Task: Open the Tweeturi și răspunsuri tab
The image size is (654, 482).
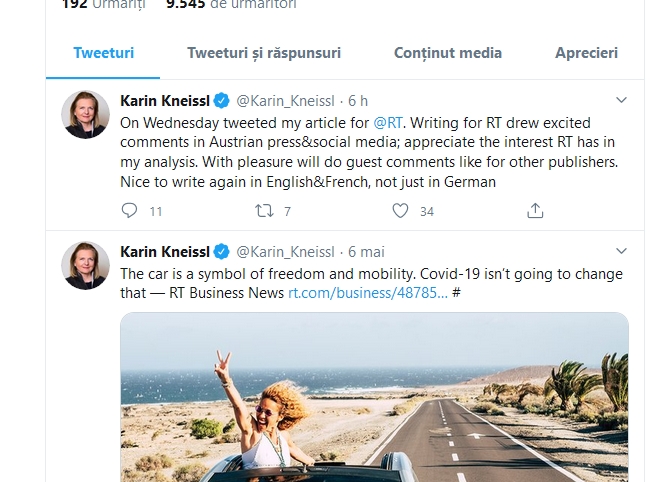Action: pos(264,53)
